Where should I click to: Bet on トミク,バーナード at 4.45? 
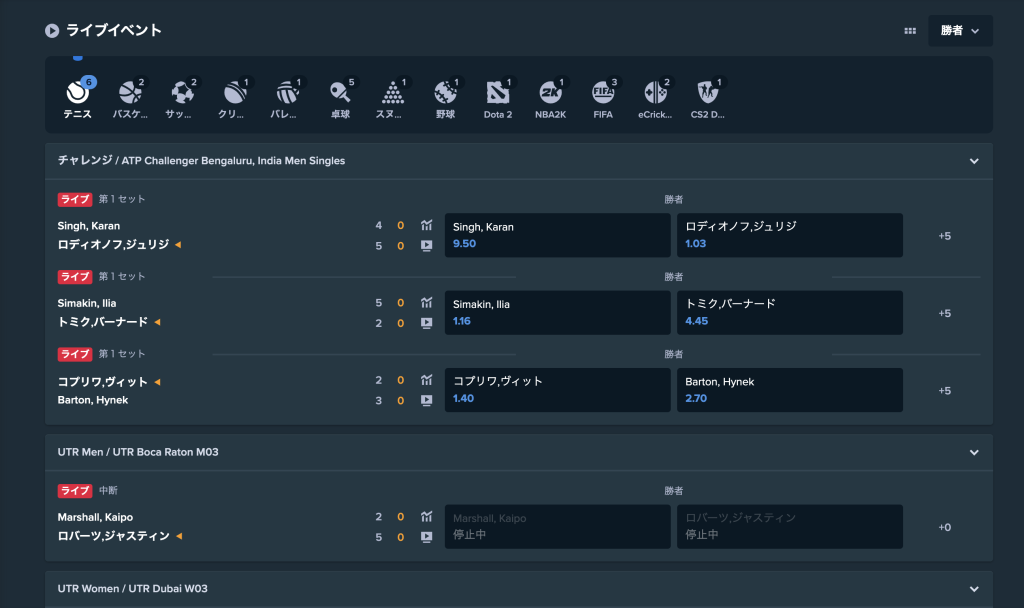click(x=790, y=313)
